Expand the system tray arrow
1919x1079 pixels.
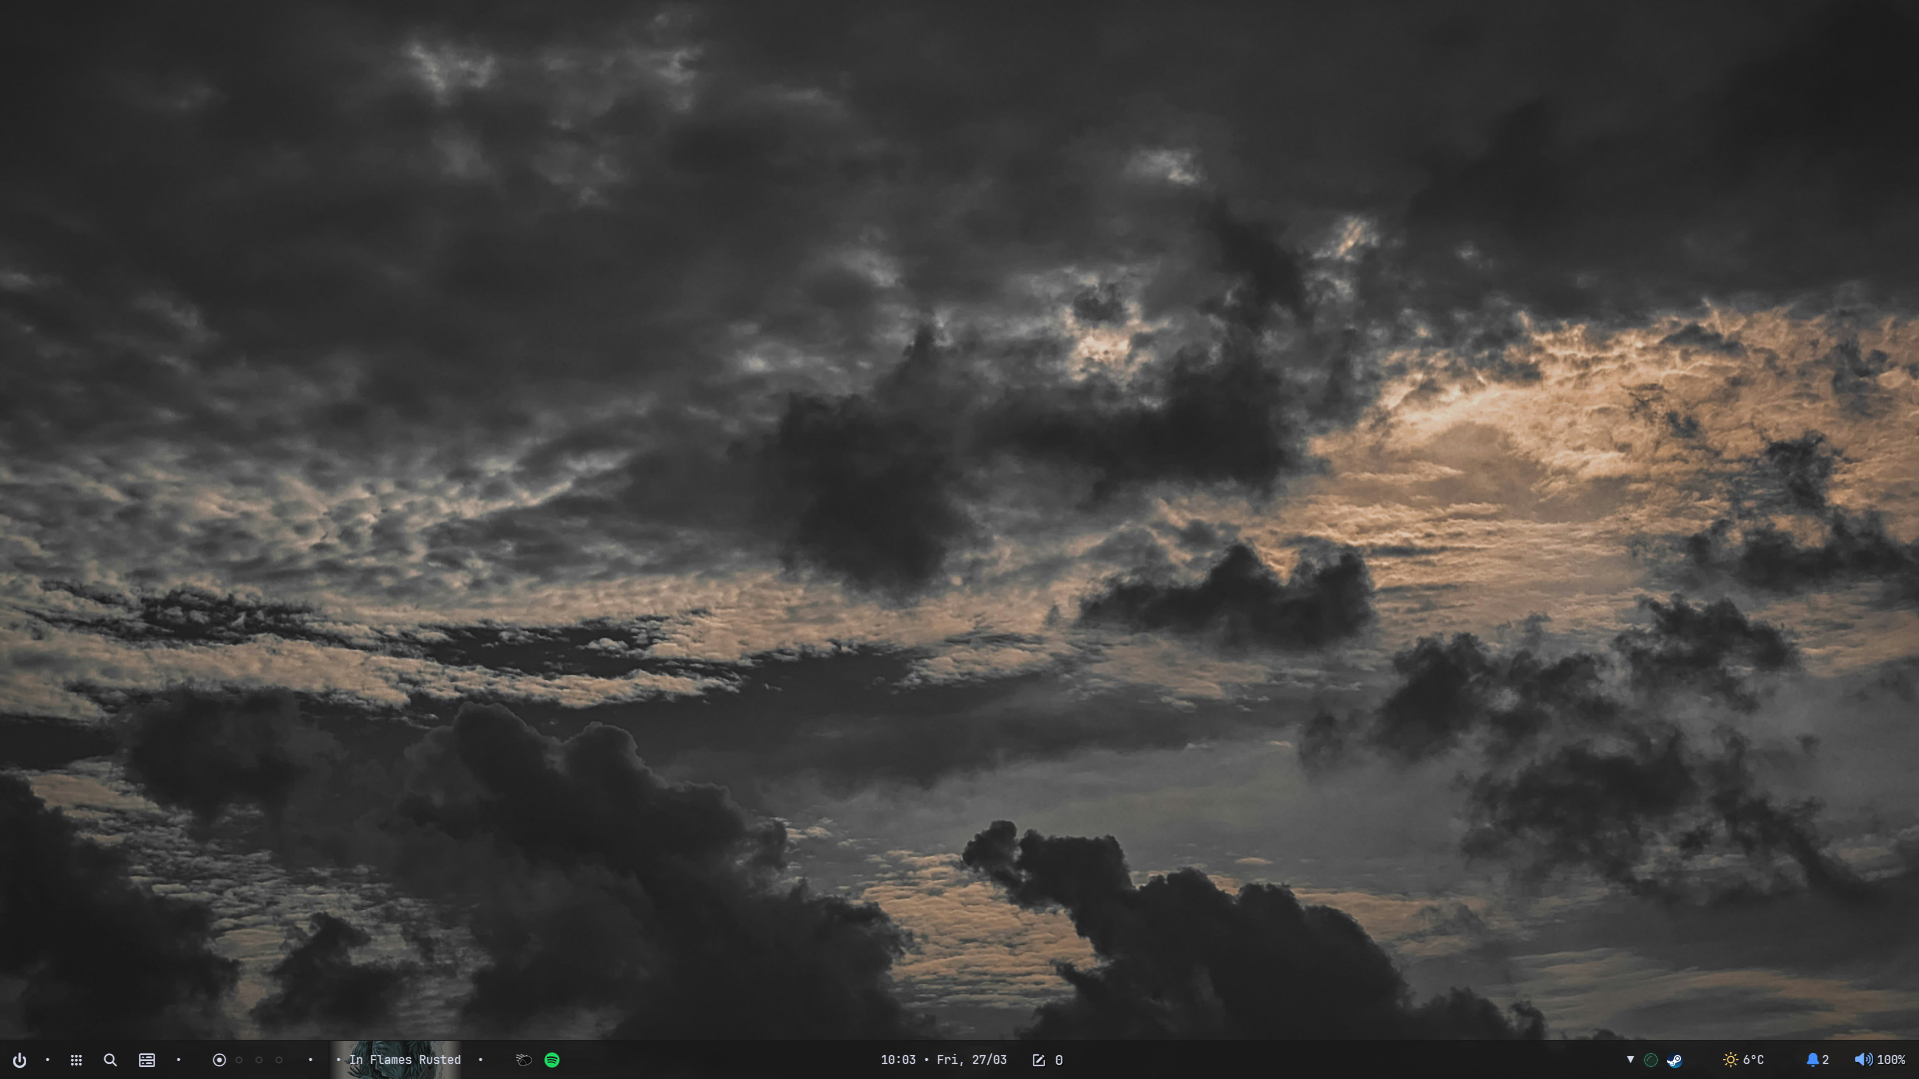(1630, 1060)
